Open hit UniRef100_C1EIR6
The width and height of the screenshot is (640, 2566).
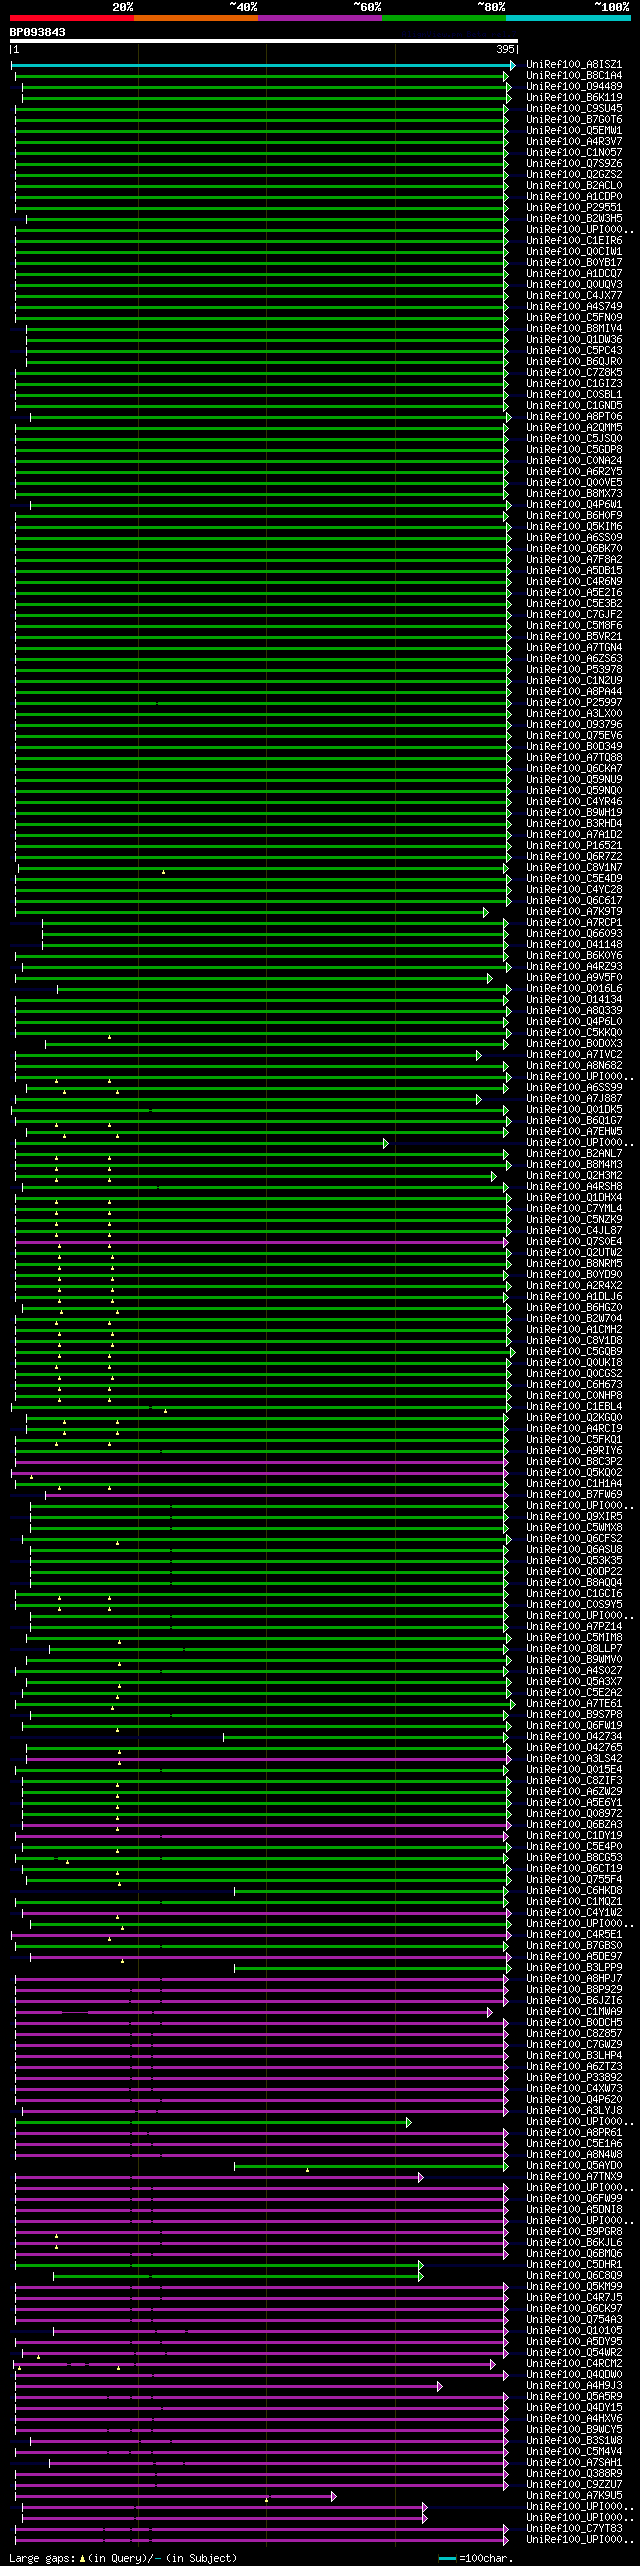pyautogui.click(x=574, y=241)
